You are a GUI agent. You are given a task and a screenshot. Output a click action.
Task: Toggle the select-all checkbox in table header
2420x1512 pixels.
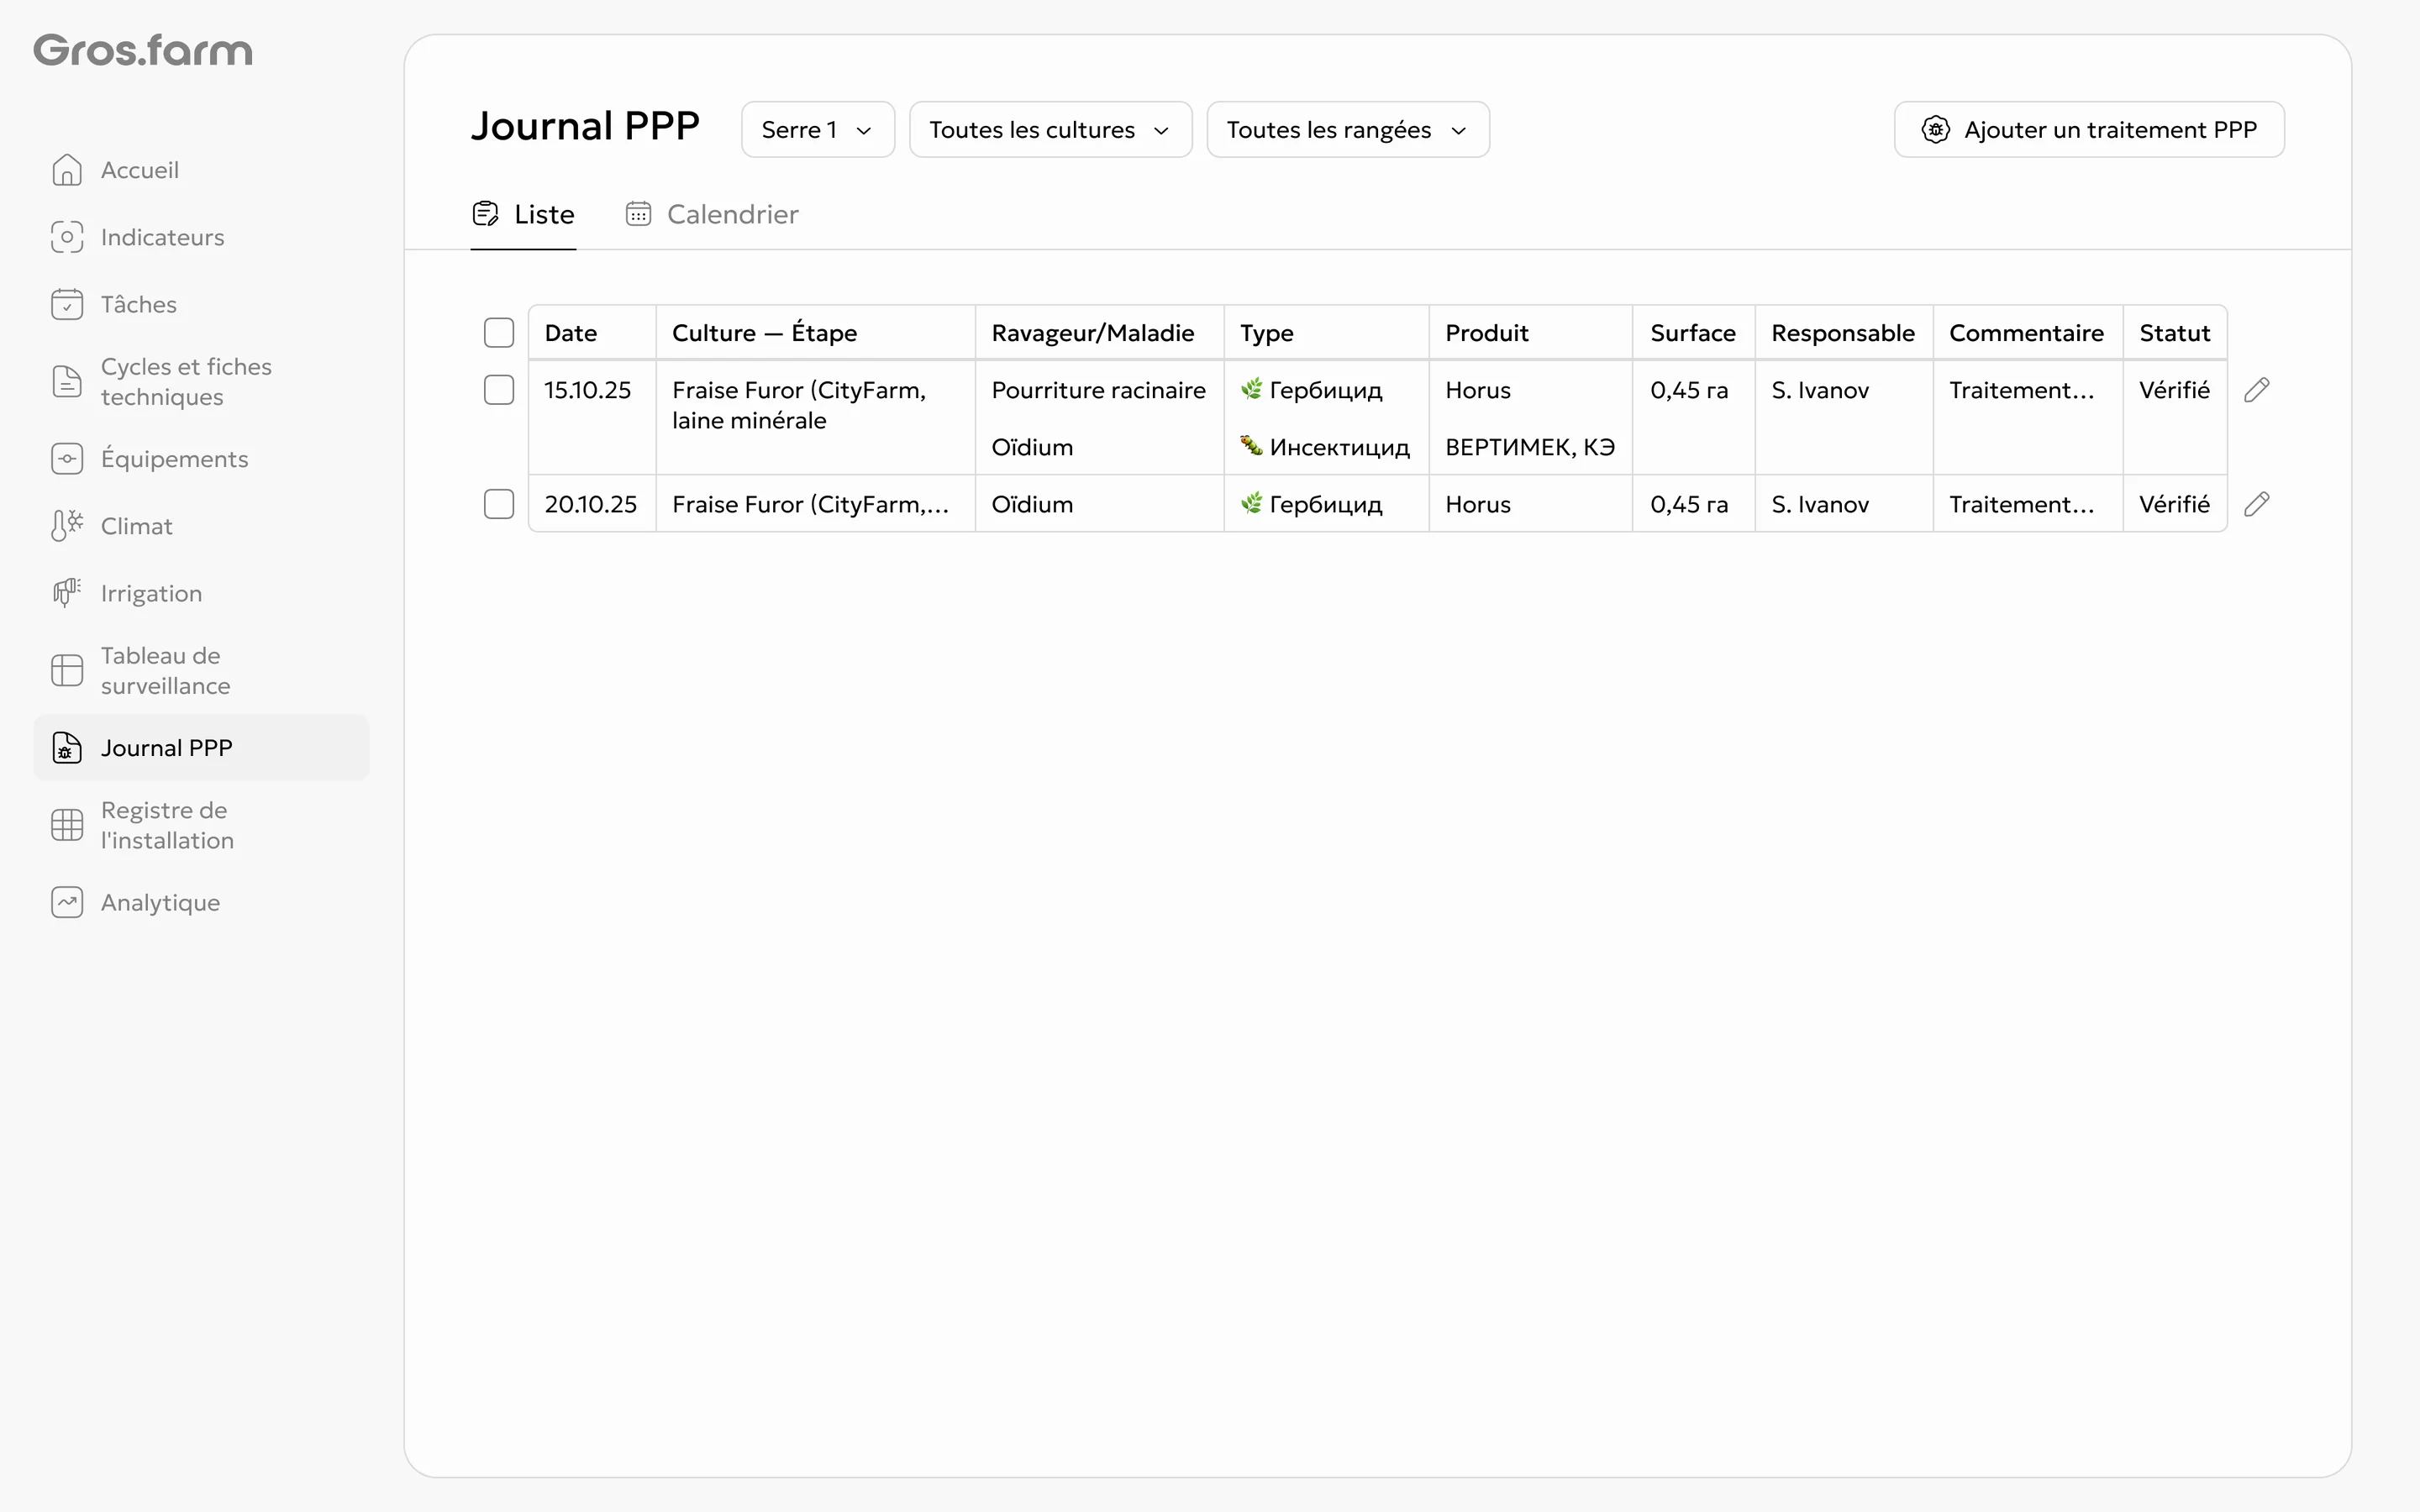click(x=499, y=333)
